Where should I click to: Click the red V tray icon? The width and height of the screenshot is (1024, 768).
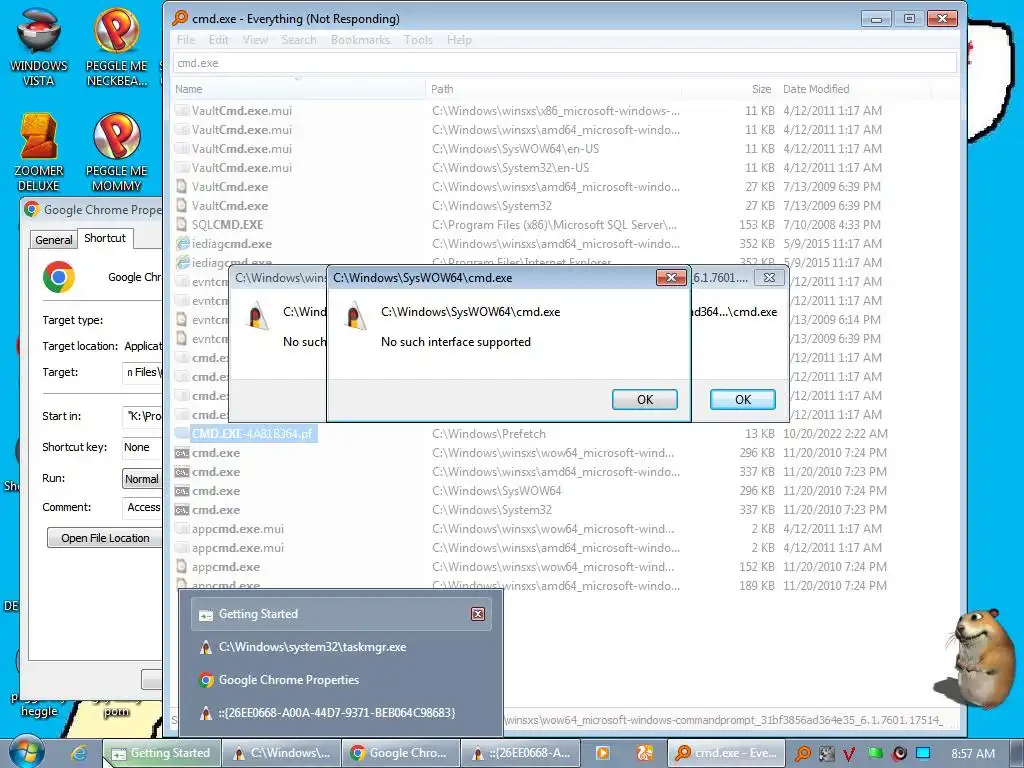coord(849,753)
